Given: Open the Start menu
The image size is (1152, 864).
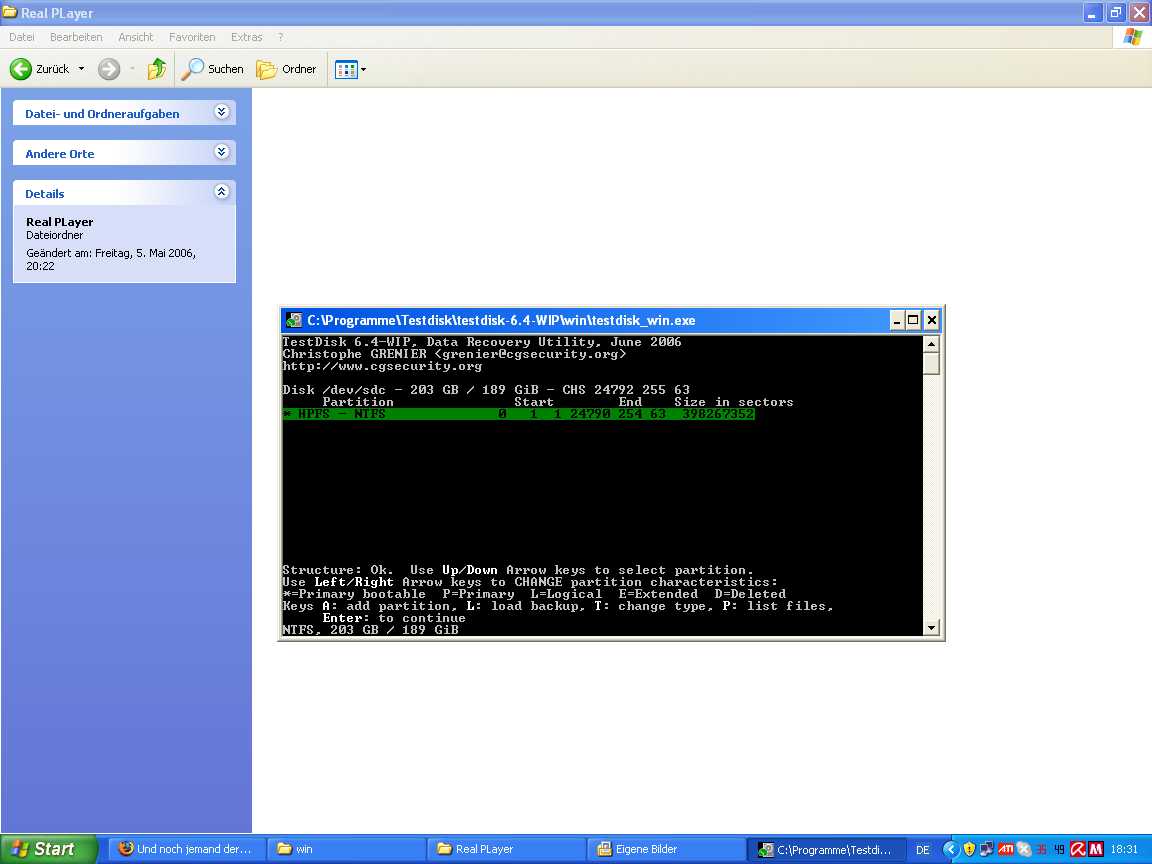Looking at the screenshot, I should click(x=48, y=849).
